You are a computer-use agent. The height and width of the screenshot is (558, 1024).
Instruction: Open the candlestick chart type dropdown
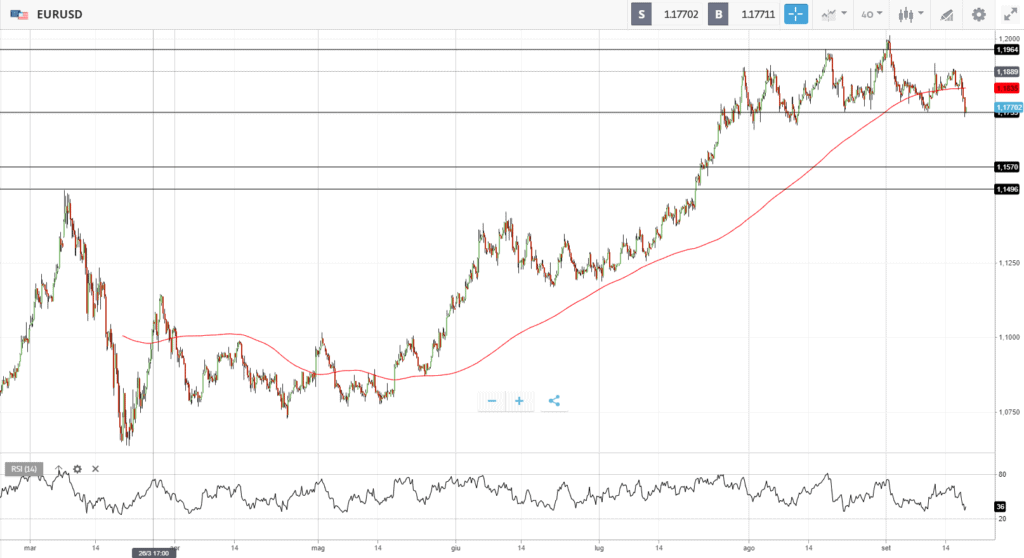click(910, 14)
